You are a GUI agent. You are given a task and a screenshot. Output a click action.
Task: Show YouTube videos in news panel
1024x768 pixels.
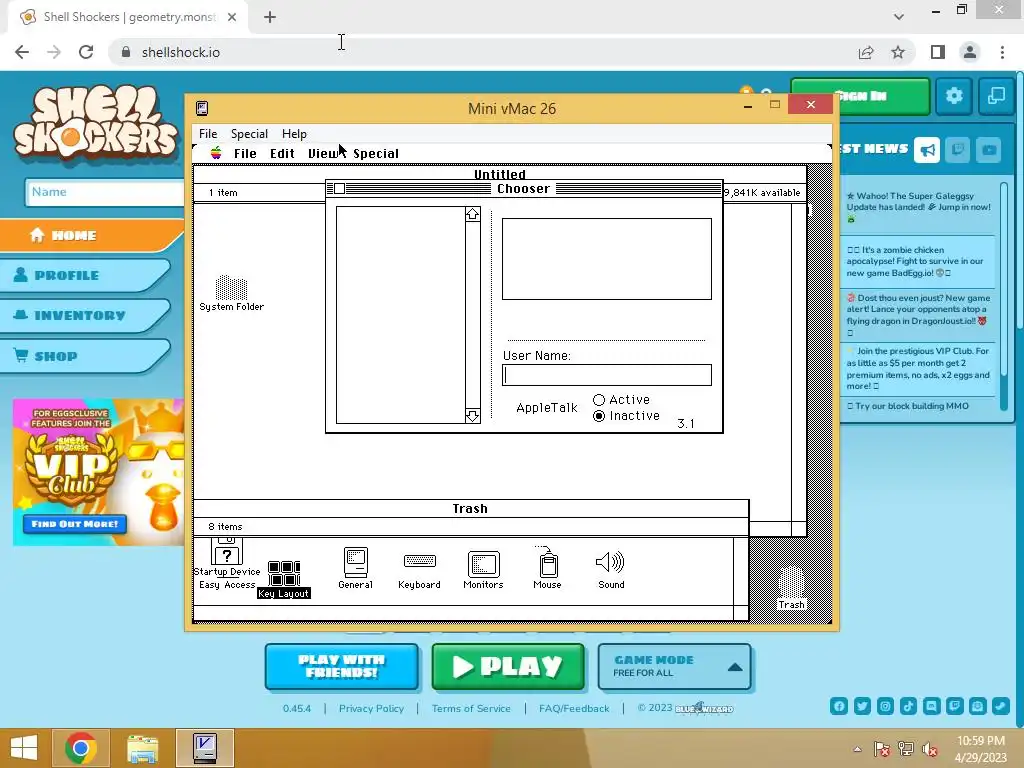989,150
